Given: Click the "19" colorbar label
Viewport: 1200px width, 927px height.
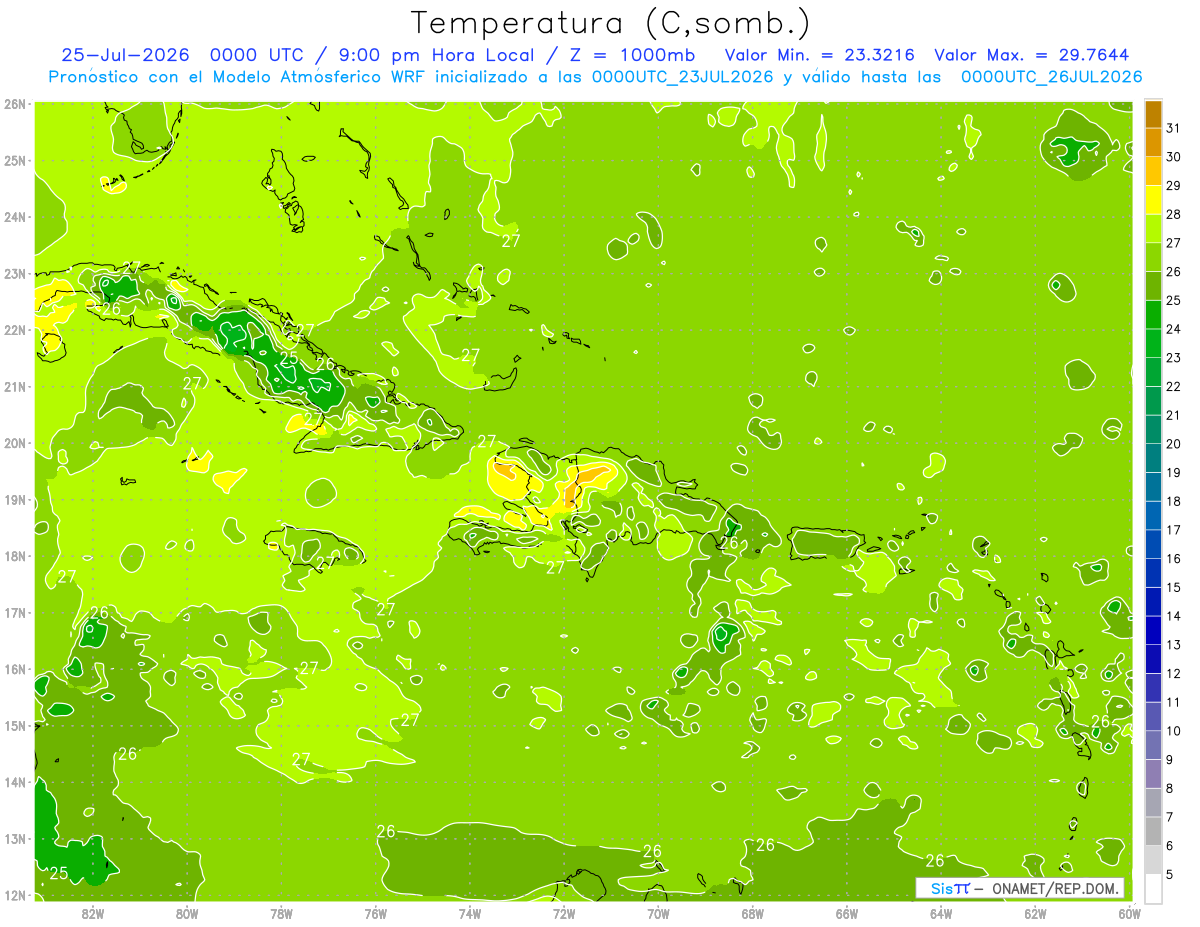Looking at the screenshot, I should [x=1174, y=473].
